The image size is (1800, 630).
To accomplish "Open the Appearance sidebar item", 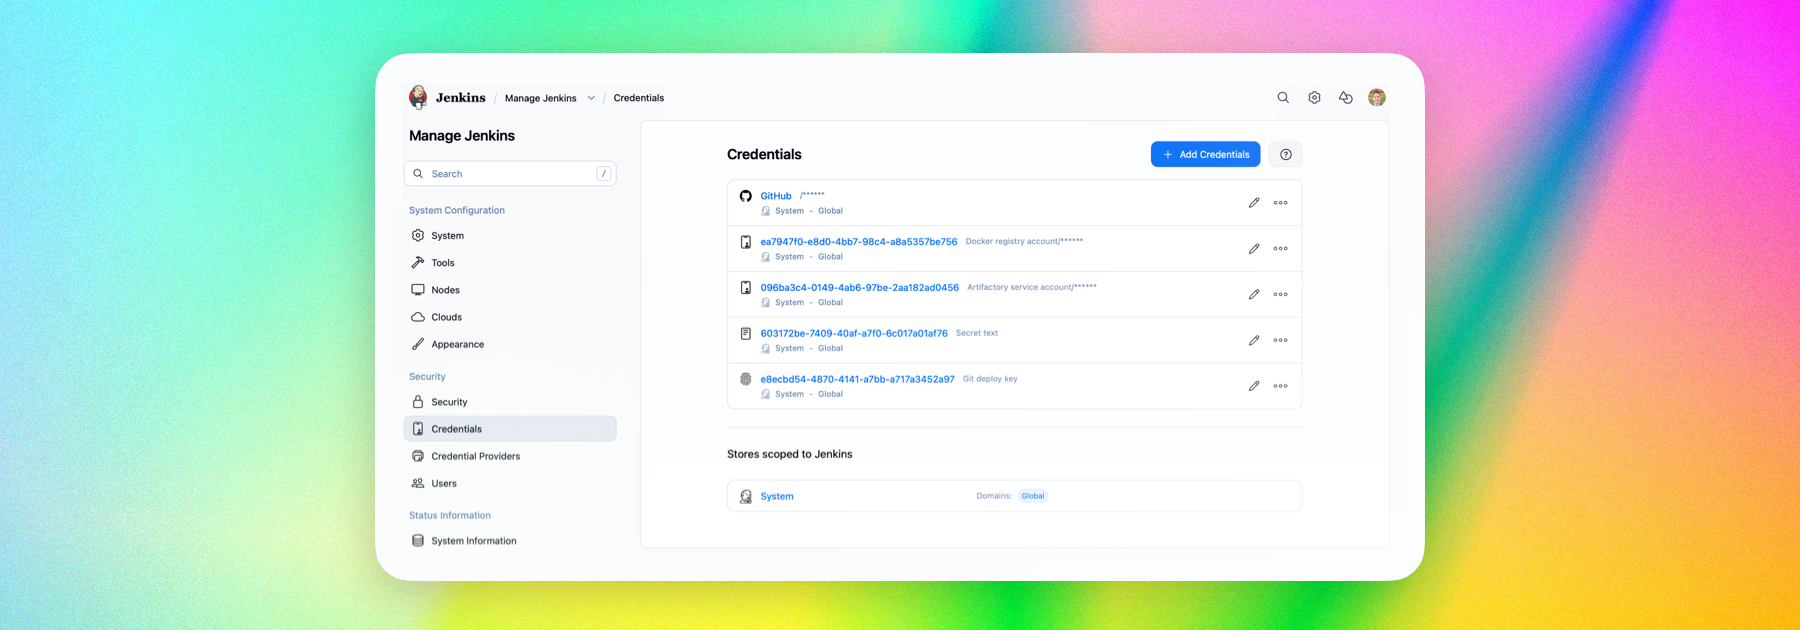I will (510, 344).
